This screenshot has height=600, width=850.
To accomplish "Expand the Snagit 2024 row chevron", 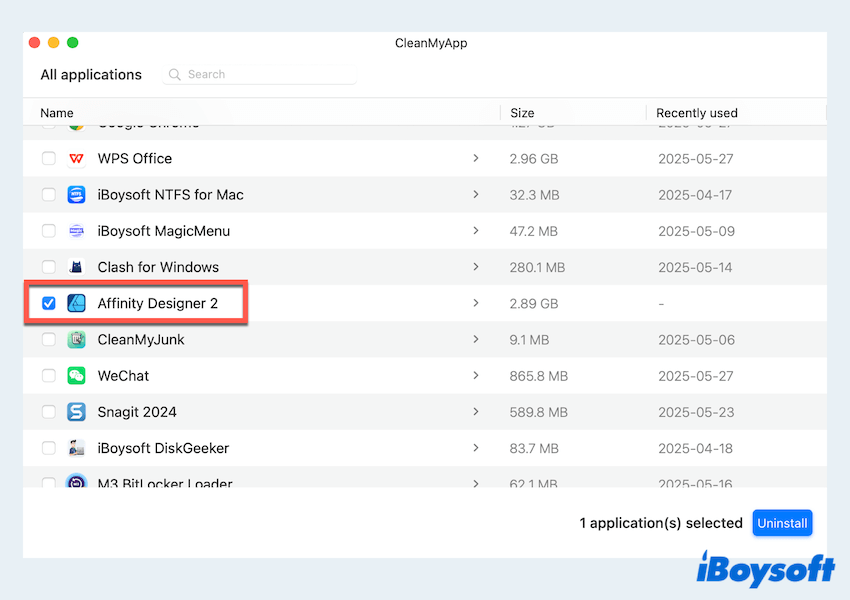I will (x=475, y=412).
